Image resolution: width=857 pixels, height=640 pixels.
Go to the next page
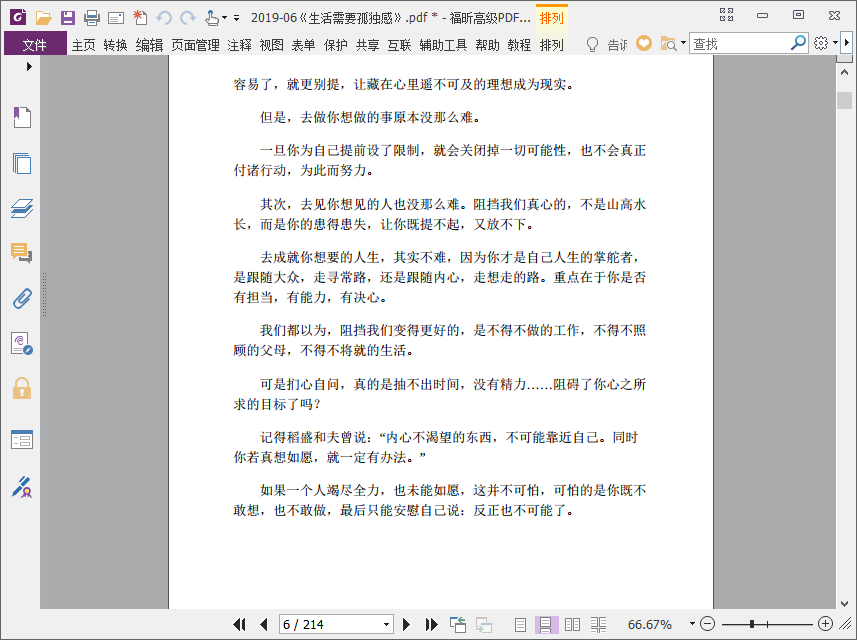(406, 624)
